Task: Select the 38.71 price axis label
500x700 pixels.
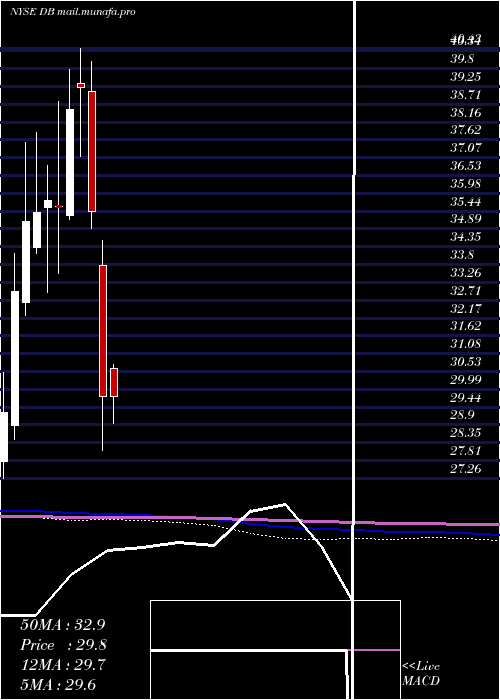Action: pos(466,95)
